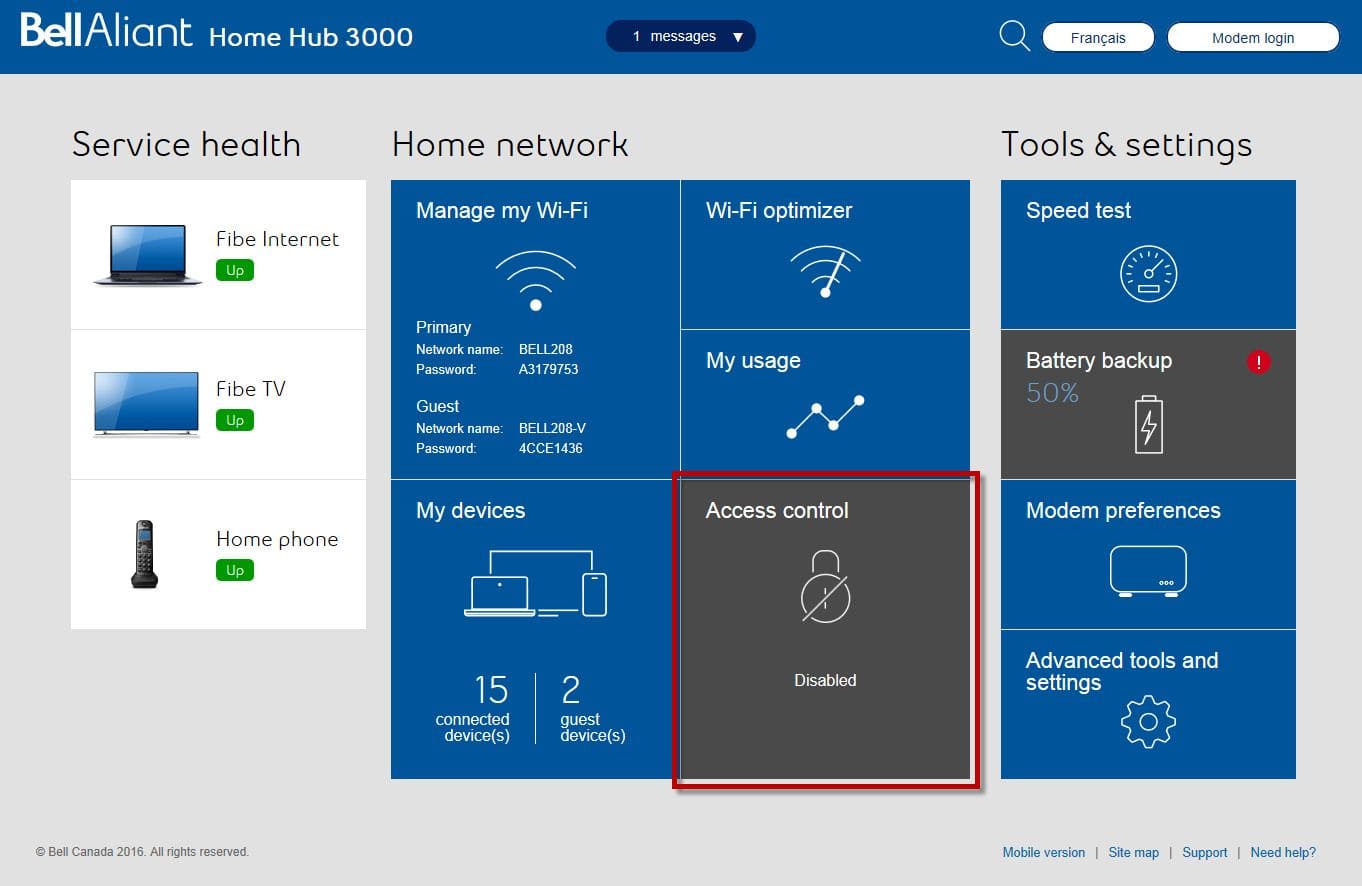1362x886 pixels.
Task: Open the search magnifying glass
Action: [1013, 35]
